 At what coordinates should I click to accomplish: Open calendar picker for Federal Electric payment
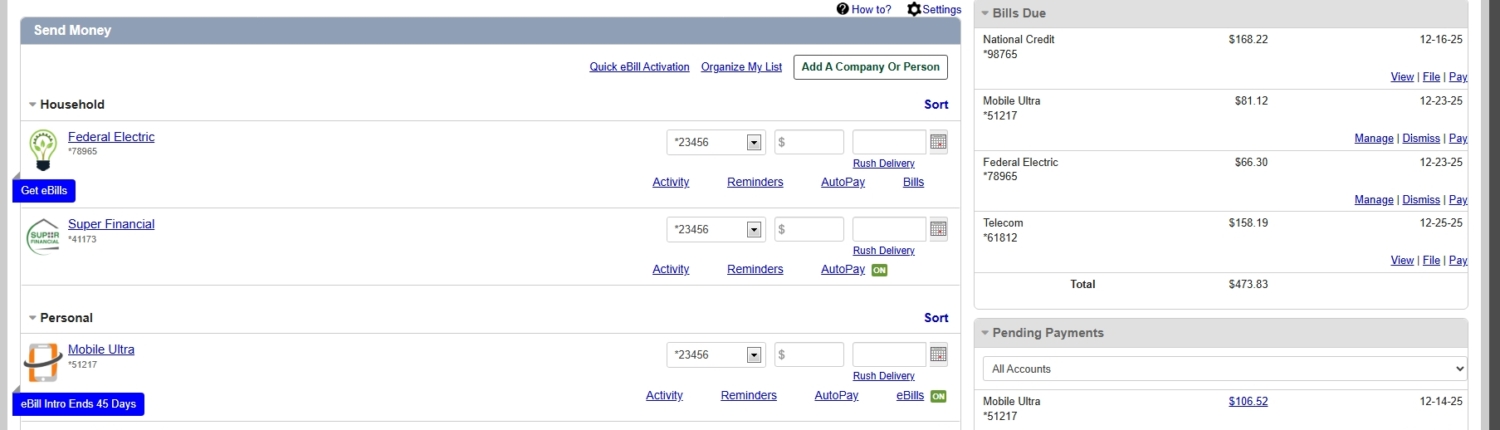click(x=938, y=142)
